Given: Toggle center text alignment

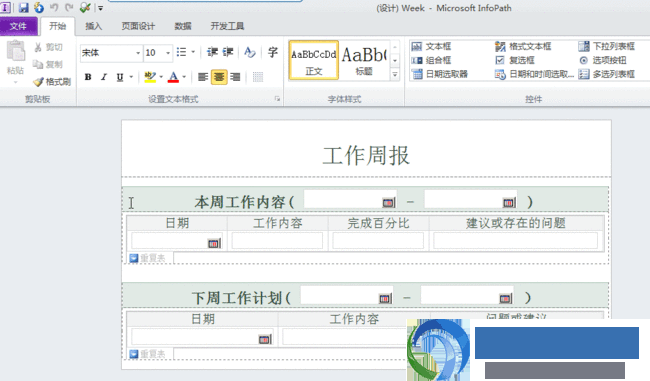Looking at the screenshot, I should pos(219,77).
